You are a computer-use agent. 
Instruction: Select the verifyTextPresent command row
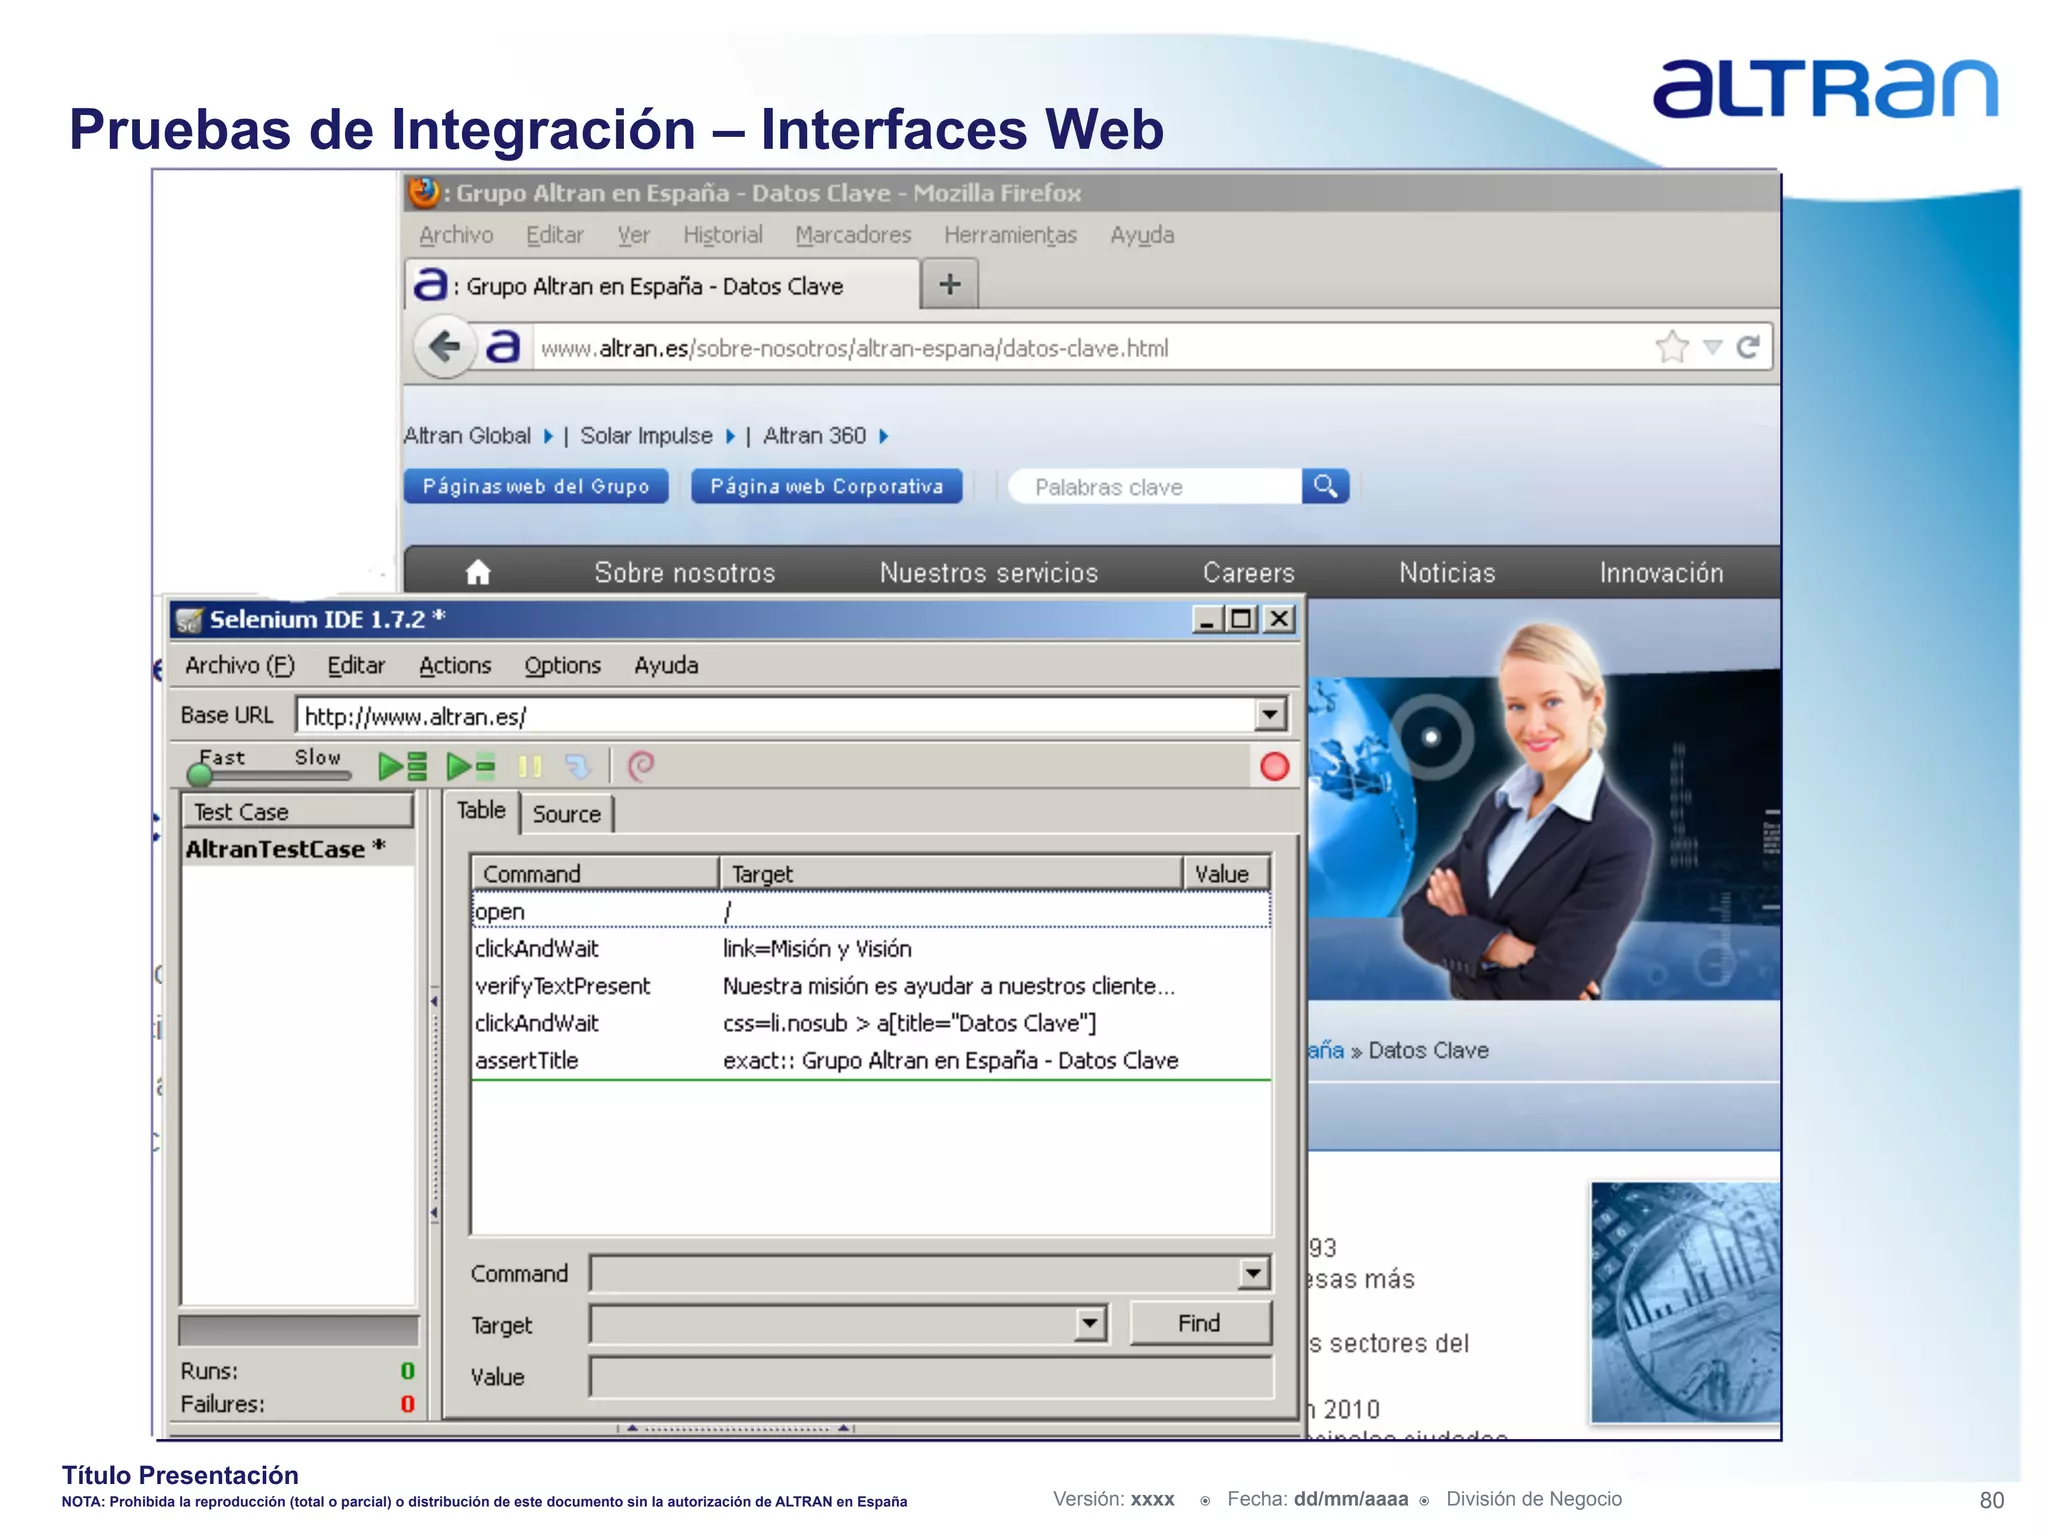click(x=870, y=986)
